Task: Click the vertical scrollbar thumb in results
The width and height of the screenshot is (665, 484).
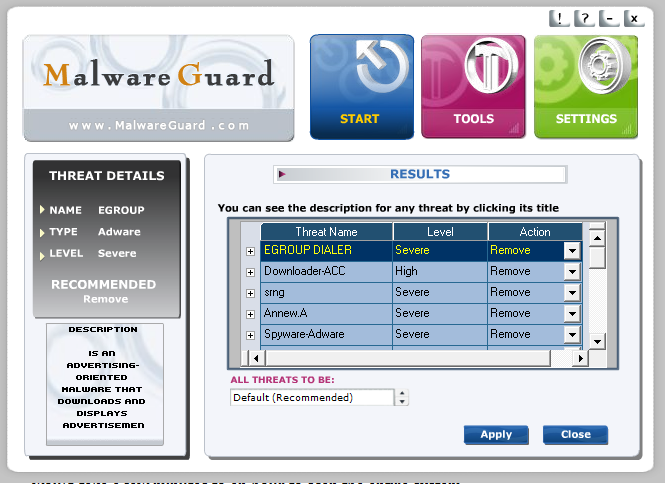Action: pyautogui.click(x=597, y=257)
